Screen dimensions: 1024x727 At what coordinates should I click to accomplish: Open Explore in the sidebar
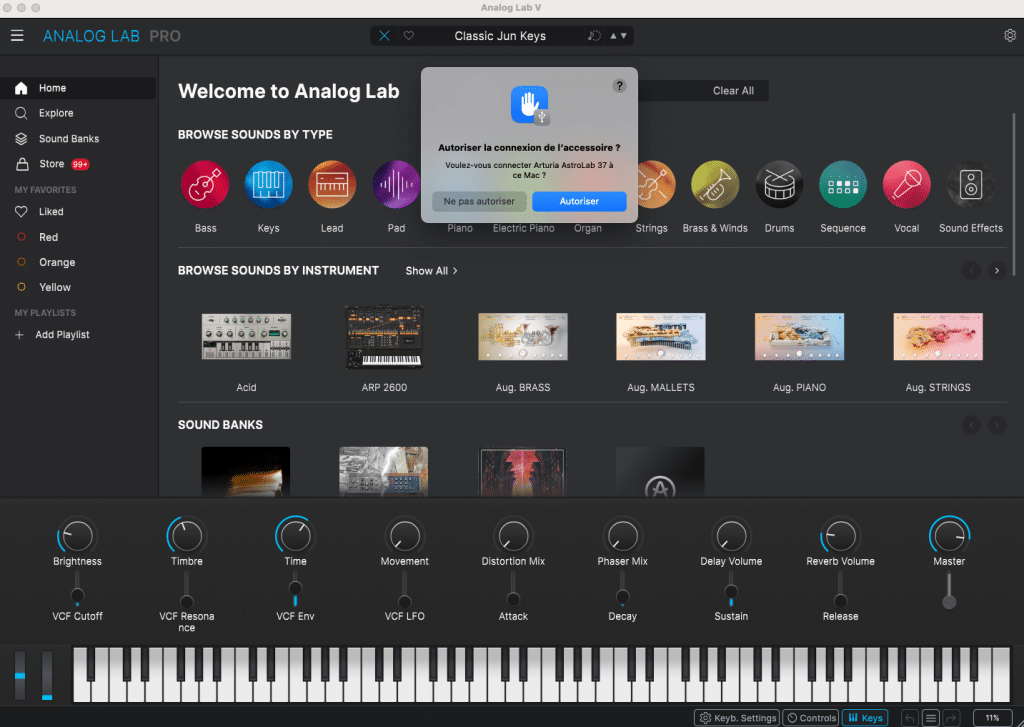tap(56, 113)
